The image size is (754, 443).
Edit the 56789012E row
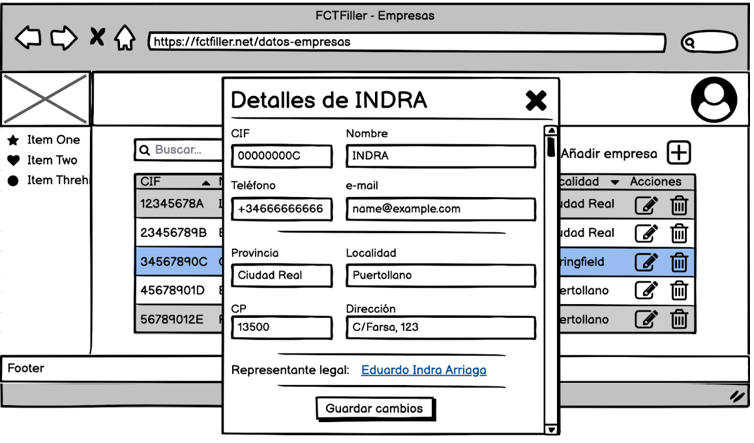coord(647,319)
